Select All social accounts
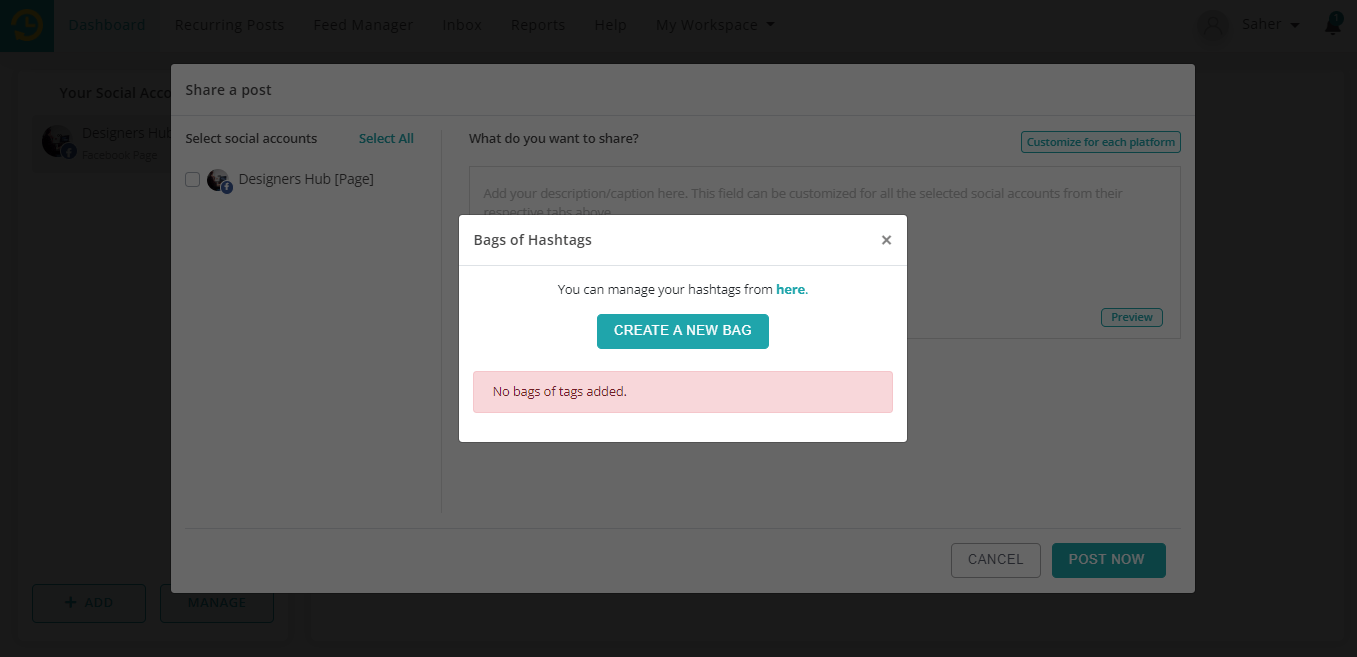Screen dimensions: 1357x657 click(x=386, y=138)
